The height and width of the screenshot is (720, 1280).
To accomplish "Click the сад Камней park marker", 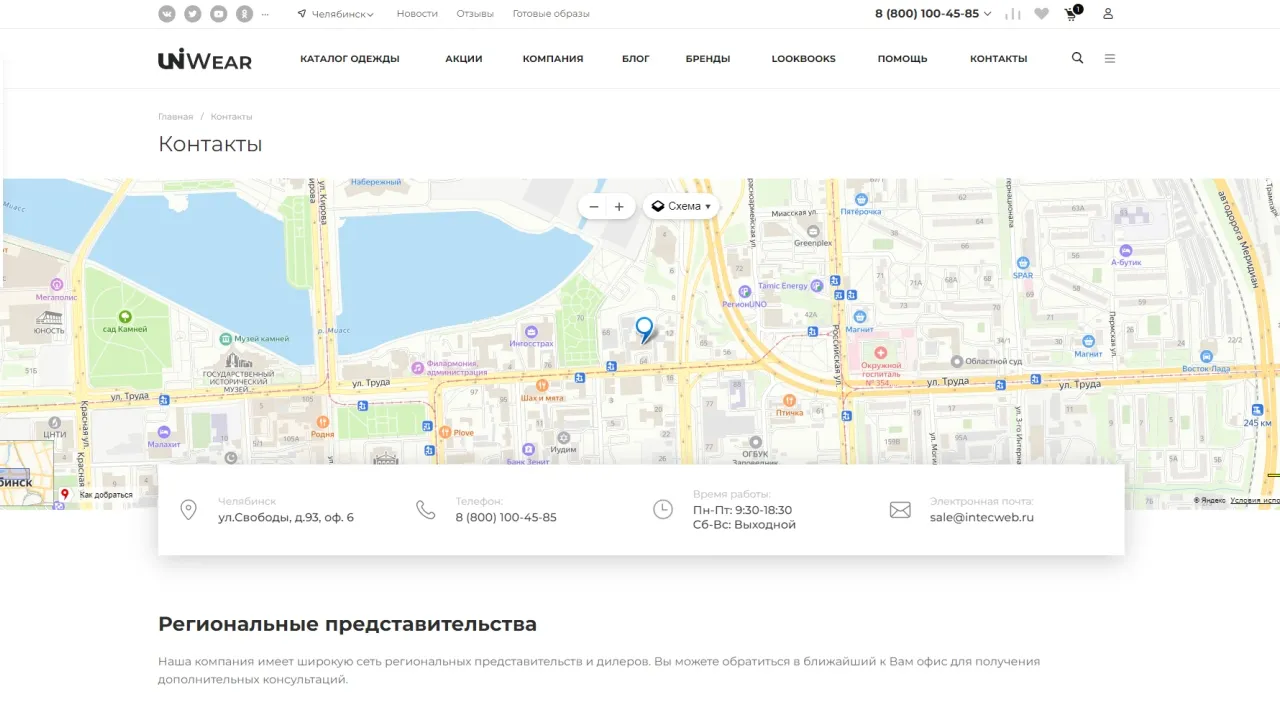I will [x=125, y=322].
